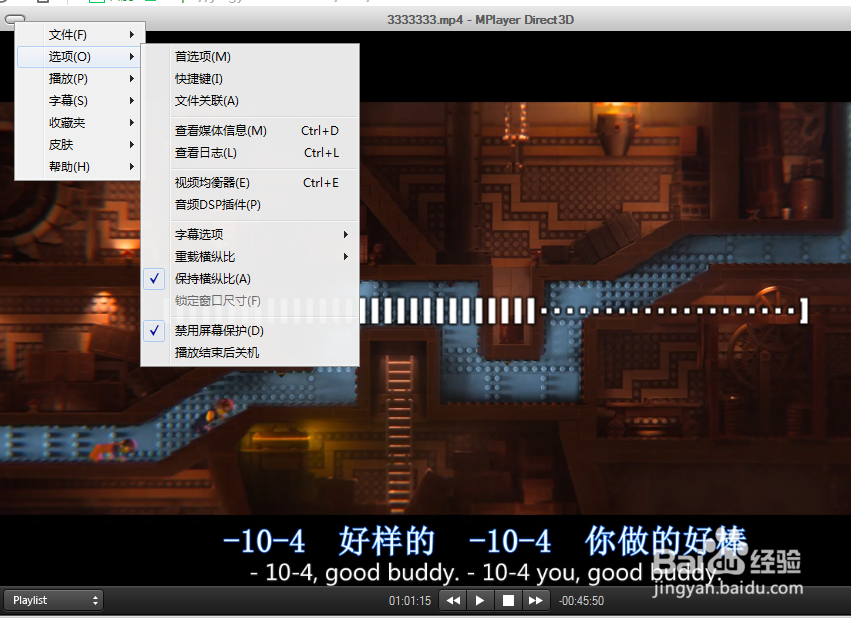851x618 pixels.
Task: Click remaining time -00:45:50
Action: click(581, 601)
